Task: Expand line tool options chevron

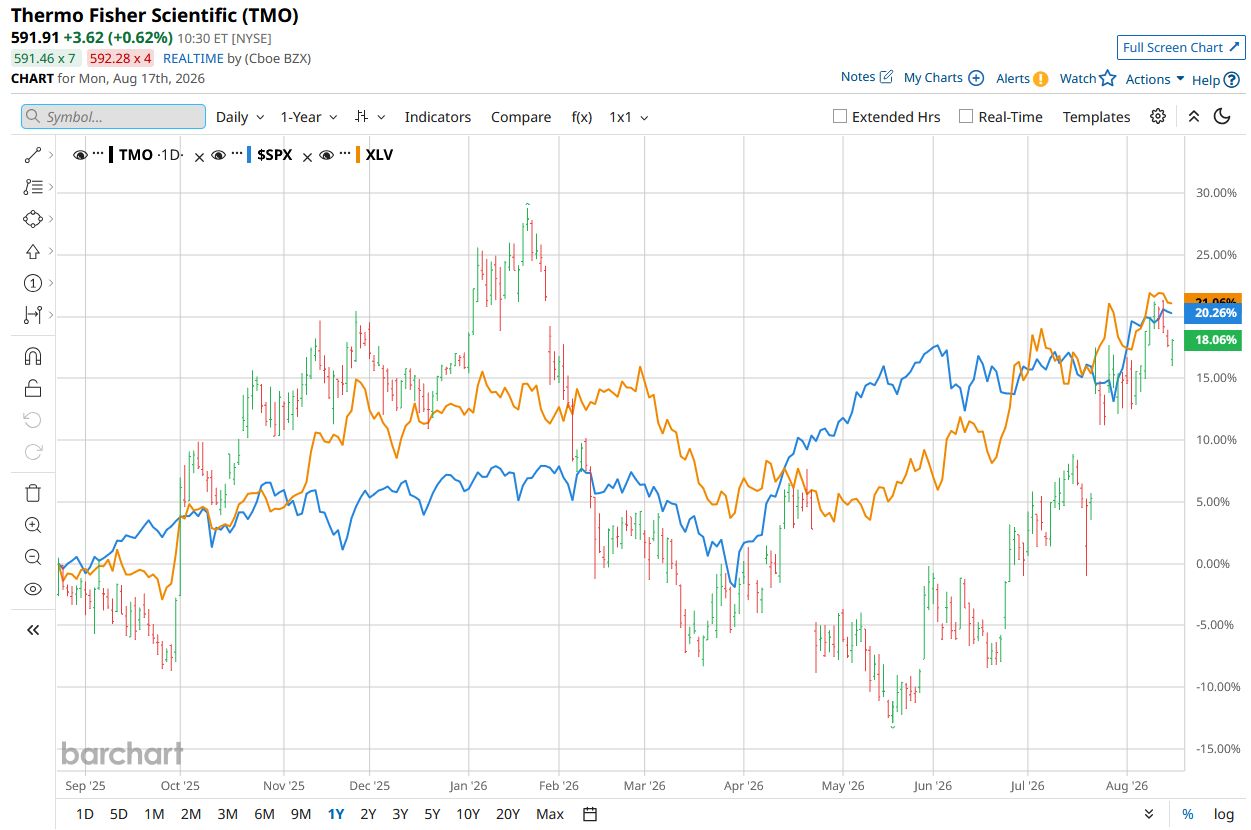Action: click(x=51, y=155)
